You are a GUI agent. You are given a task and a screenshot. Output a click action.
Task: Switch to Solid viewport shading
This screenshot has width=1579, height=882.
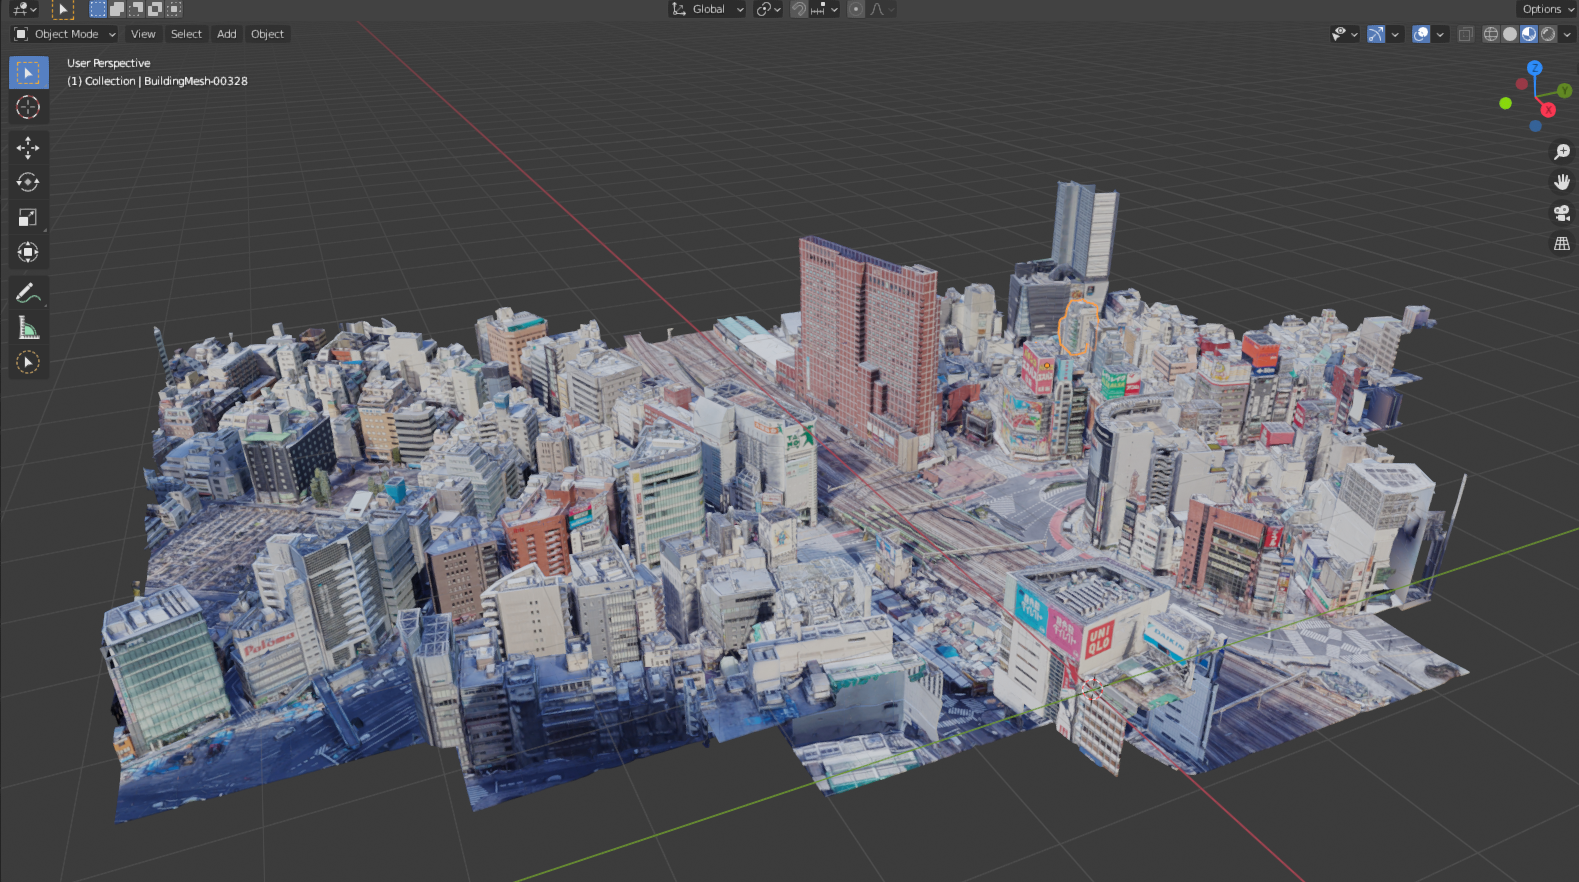coord(1510,34)
